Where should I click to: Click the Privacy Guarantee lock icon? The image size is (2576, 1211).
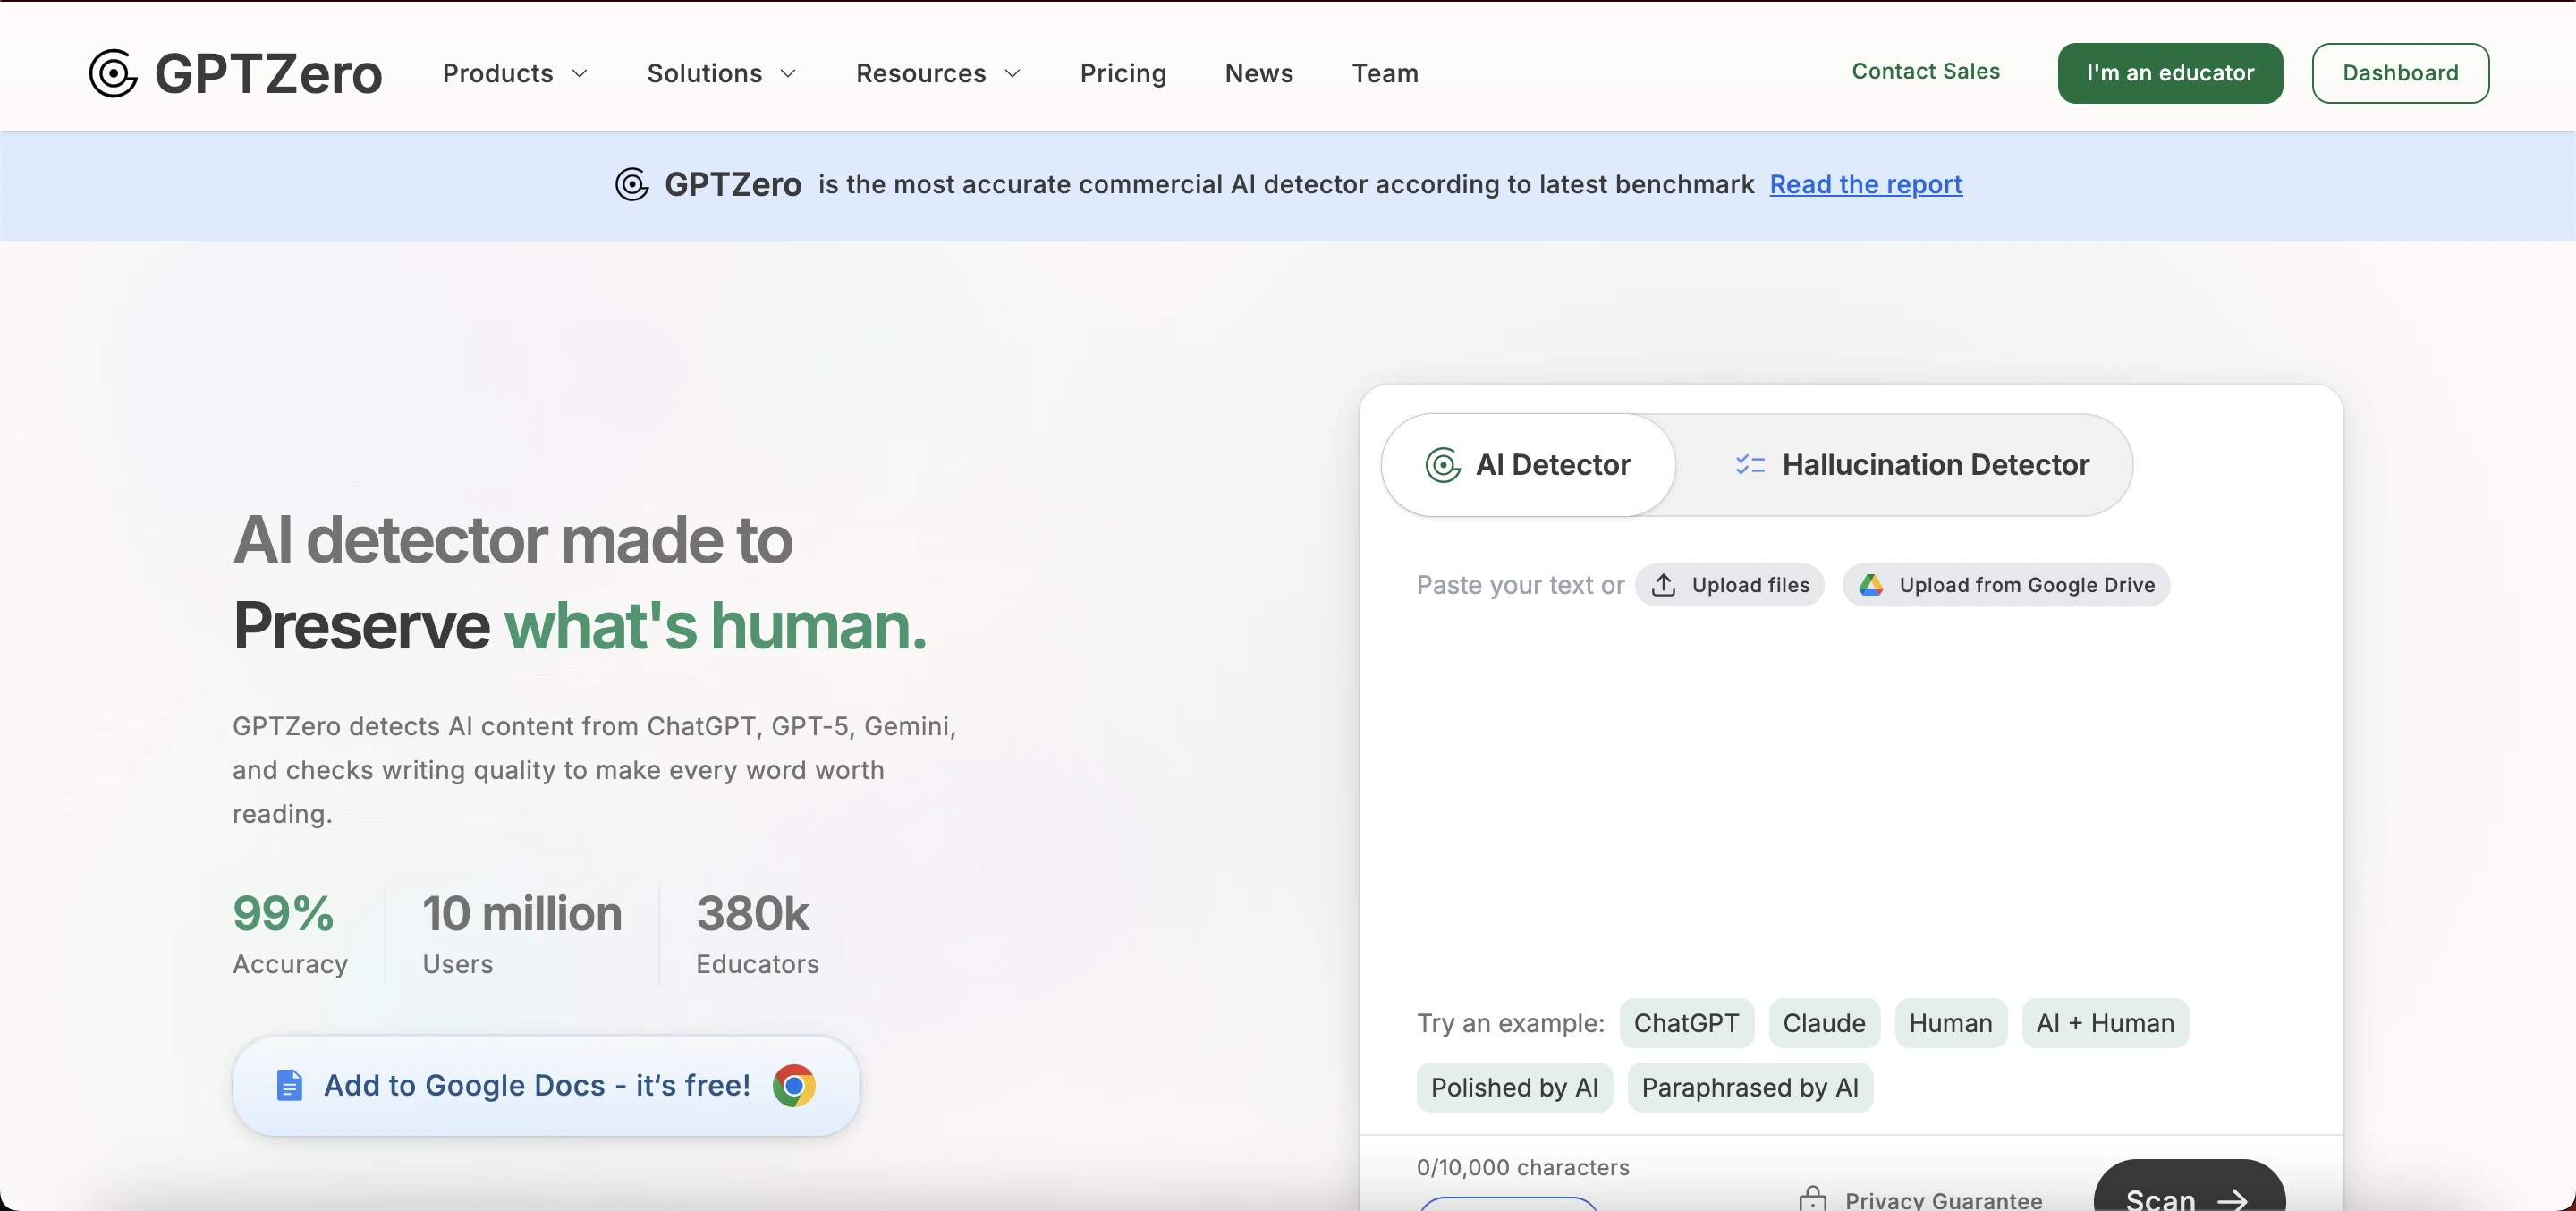pyautogui.click(x=1812, y=1198)
